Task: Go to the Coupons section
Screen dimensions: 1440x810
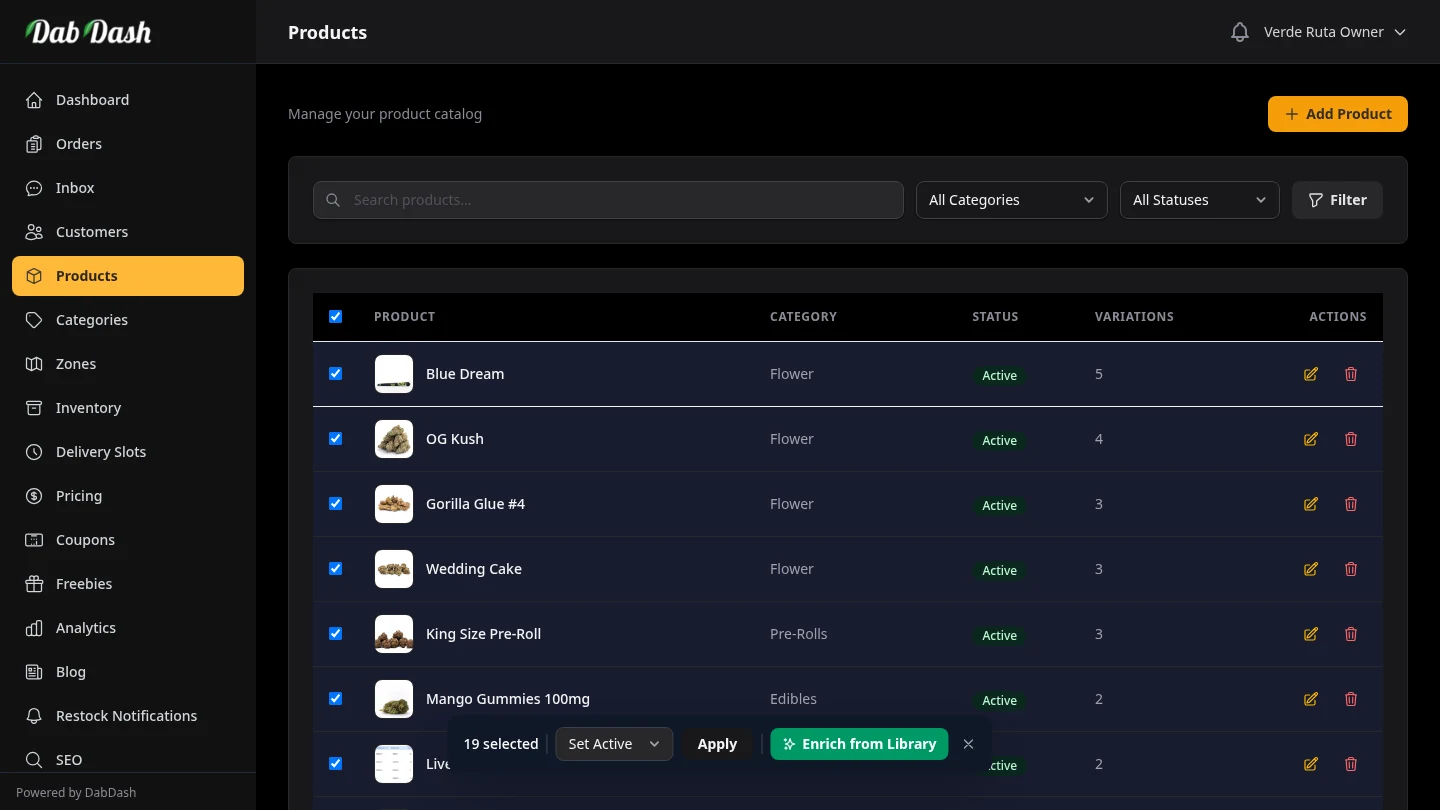Action: point(85,540)
